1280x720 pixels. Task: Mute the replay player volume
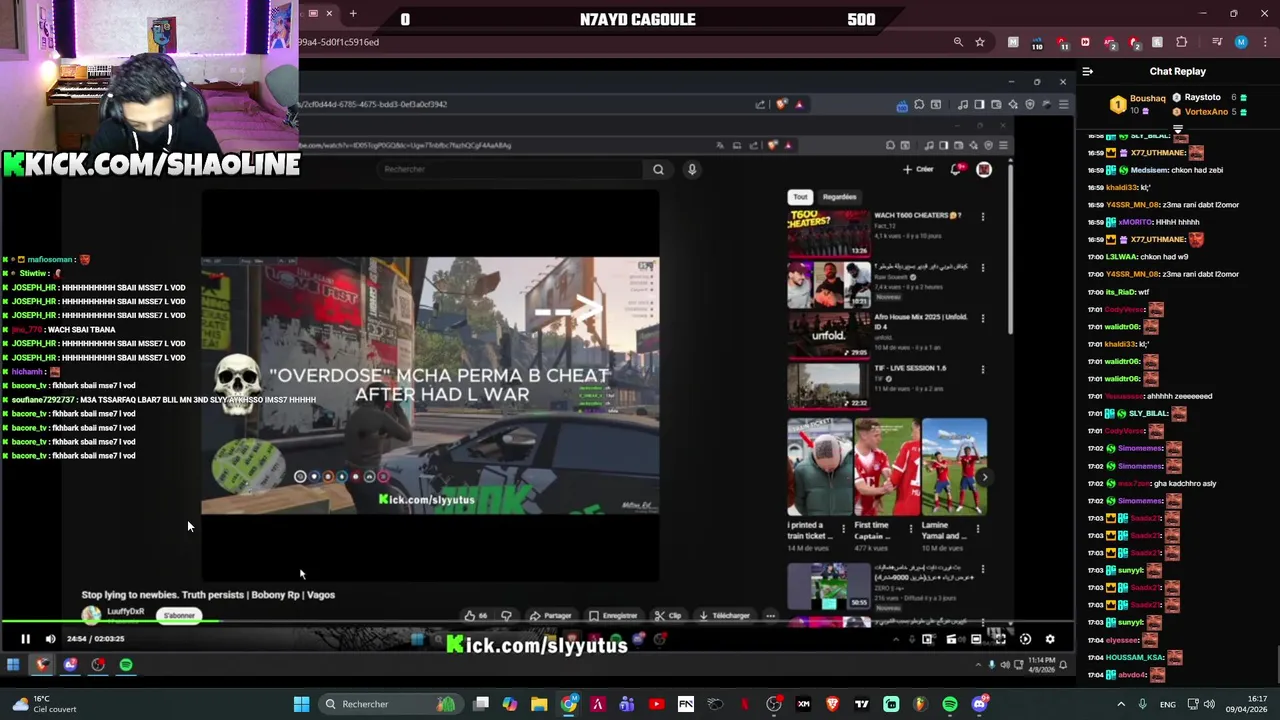click(50, 639)
